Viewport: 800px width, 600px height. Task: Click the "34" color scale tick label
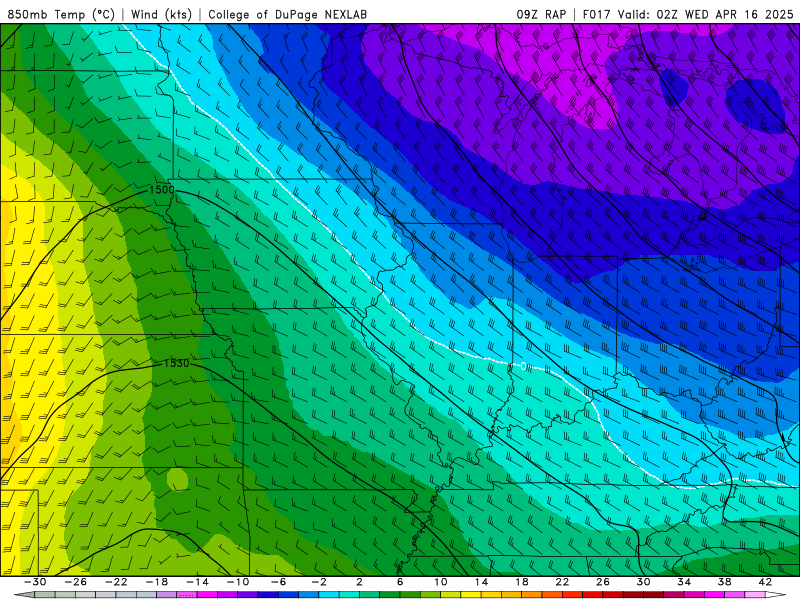[x=684, y=582]
